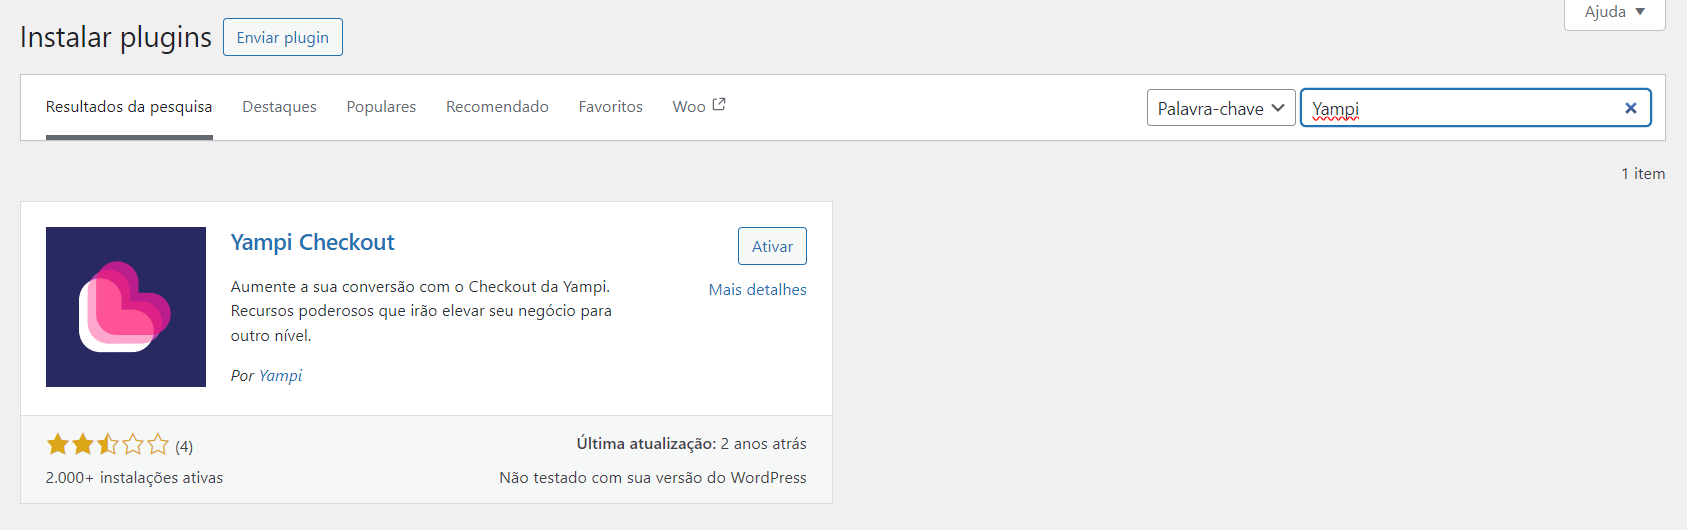The image size is (1687, 530).
Task: Click the Enviar plugin button
Action: pyautogui.click(x=283, y=37)
